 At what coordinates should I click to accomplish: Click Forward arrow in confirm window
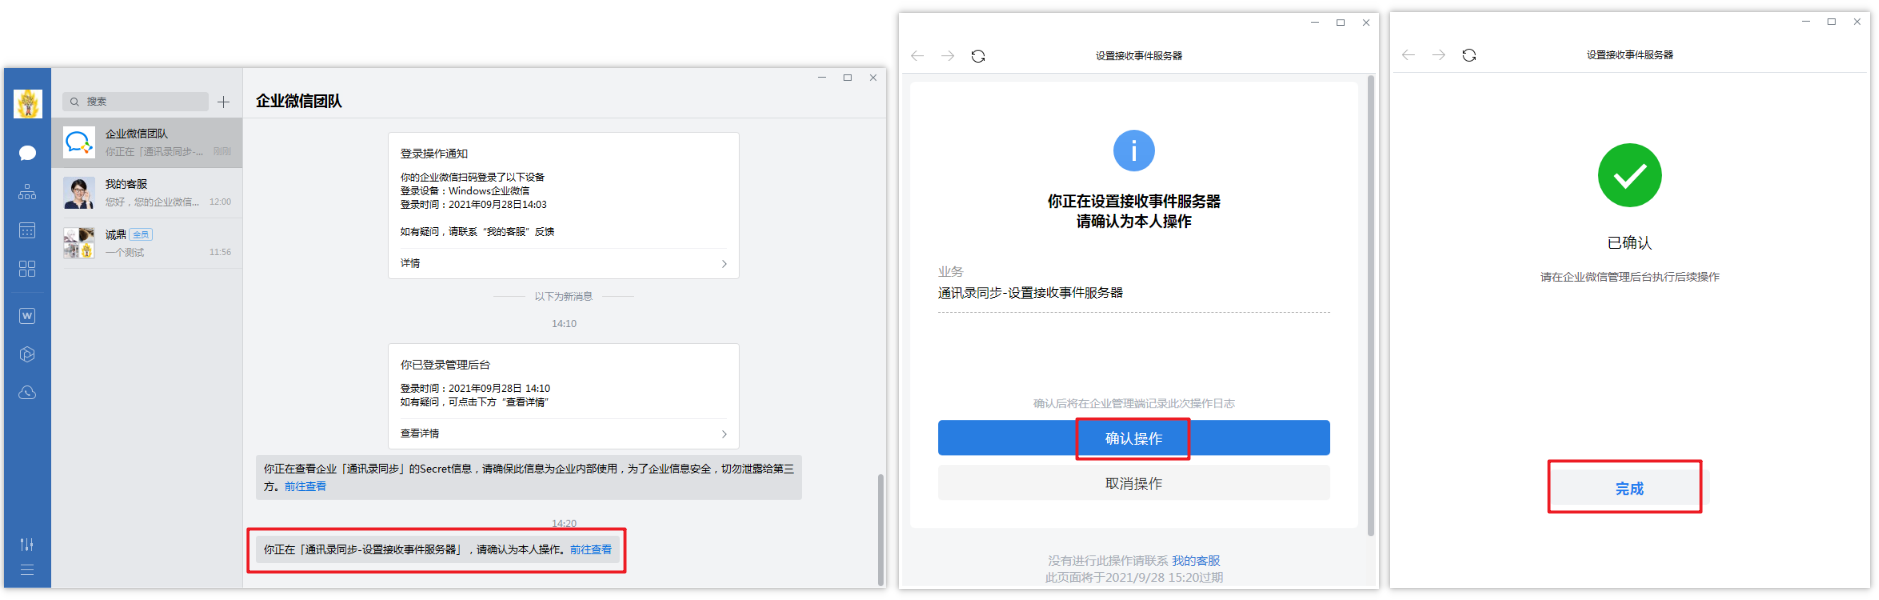947,56
